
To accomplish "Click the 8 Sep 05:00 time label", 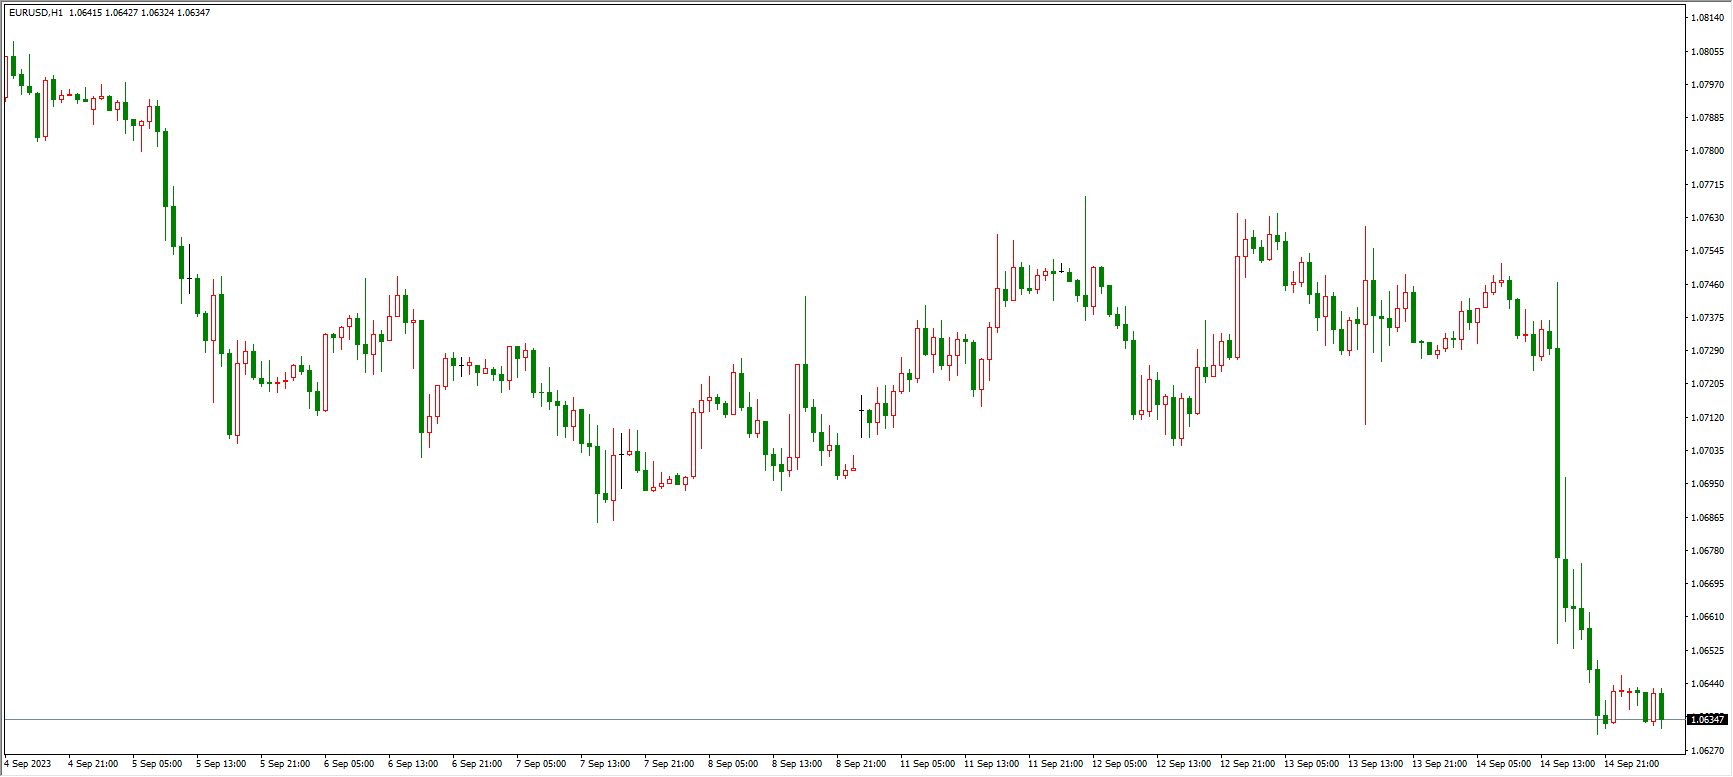I will tap(733, 764).
